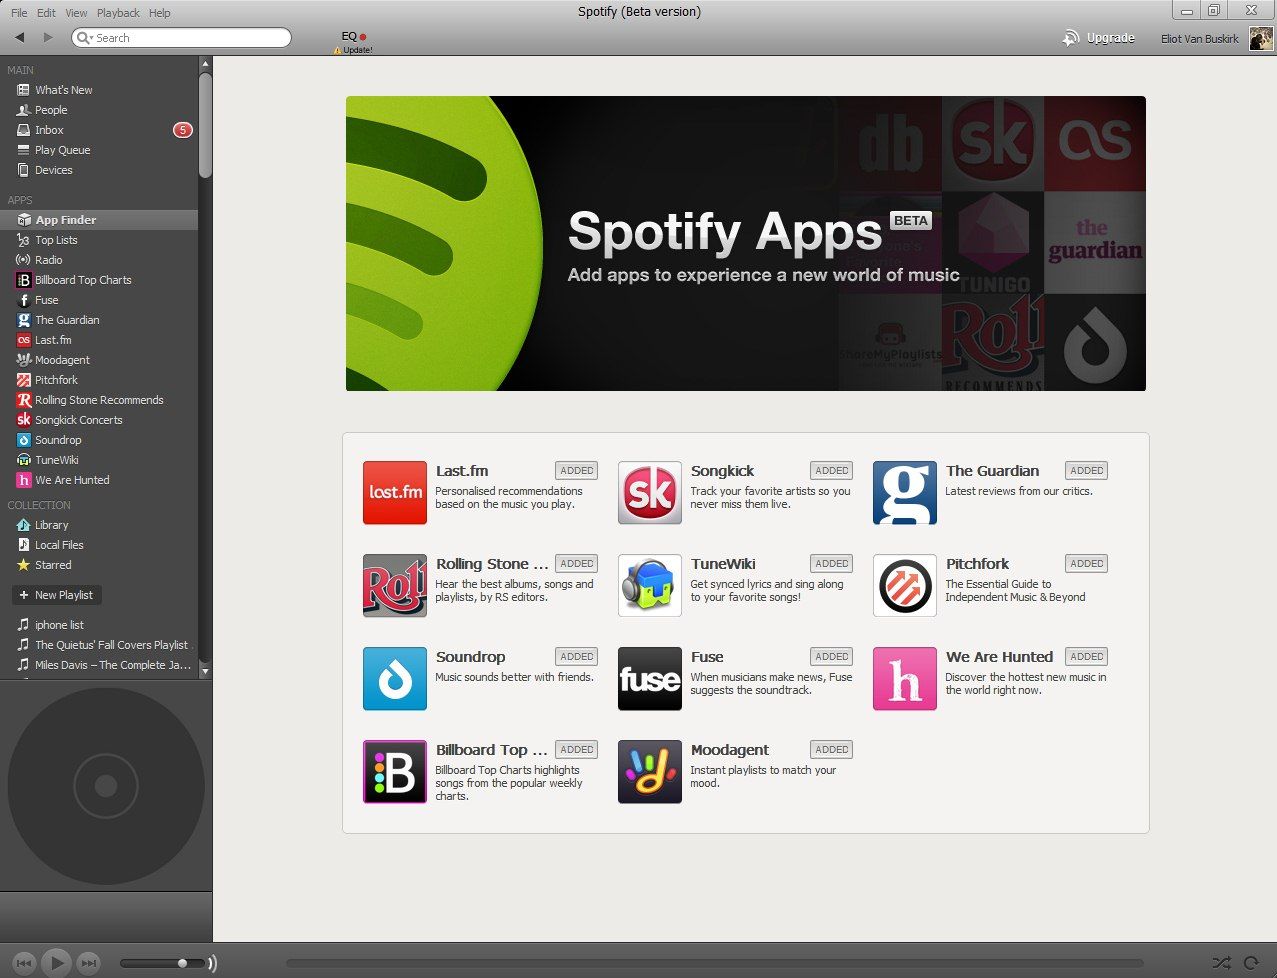Click The Guardian app tile icon

tap(905, 493)
